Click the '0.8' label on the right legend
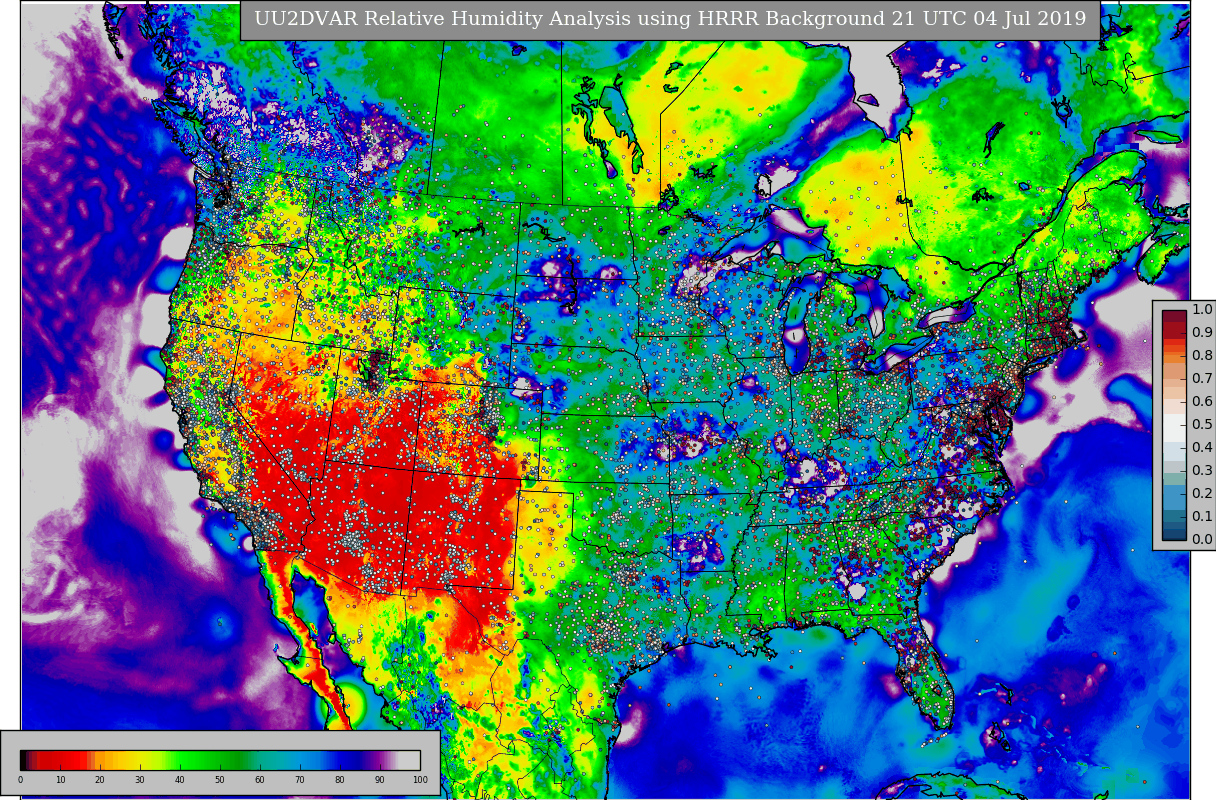The image size is (1216, 800). [1201, 355]
